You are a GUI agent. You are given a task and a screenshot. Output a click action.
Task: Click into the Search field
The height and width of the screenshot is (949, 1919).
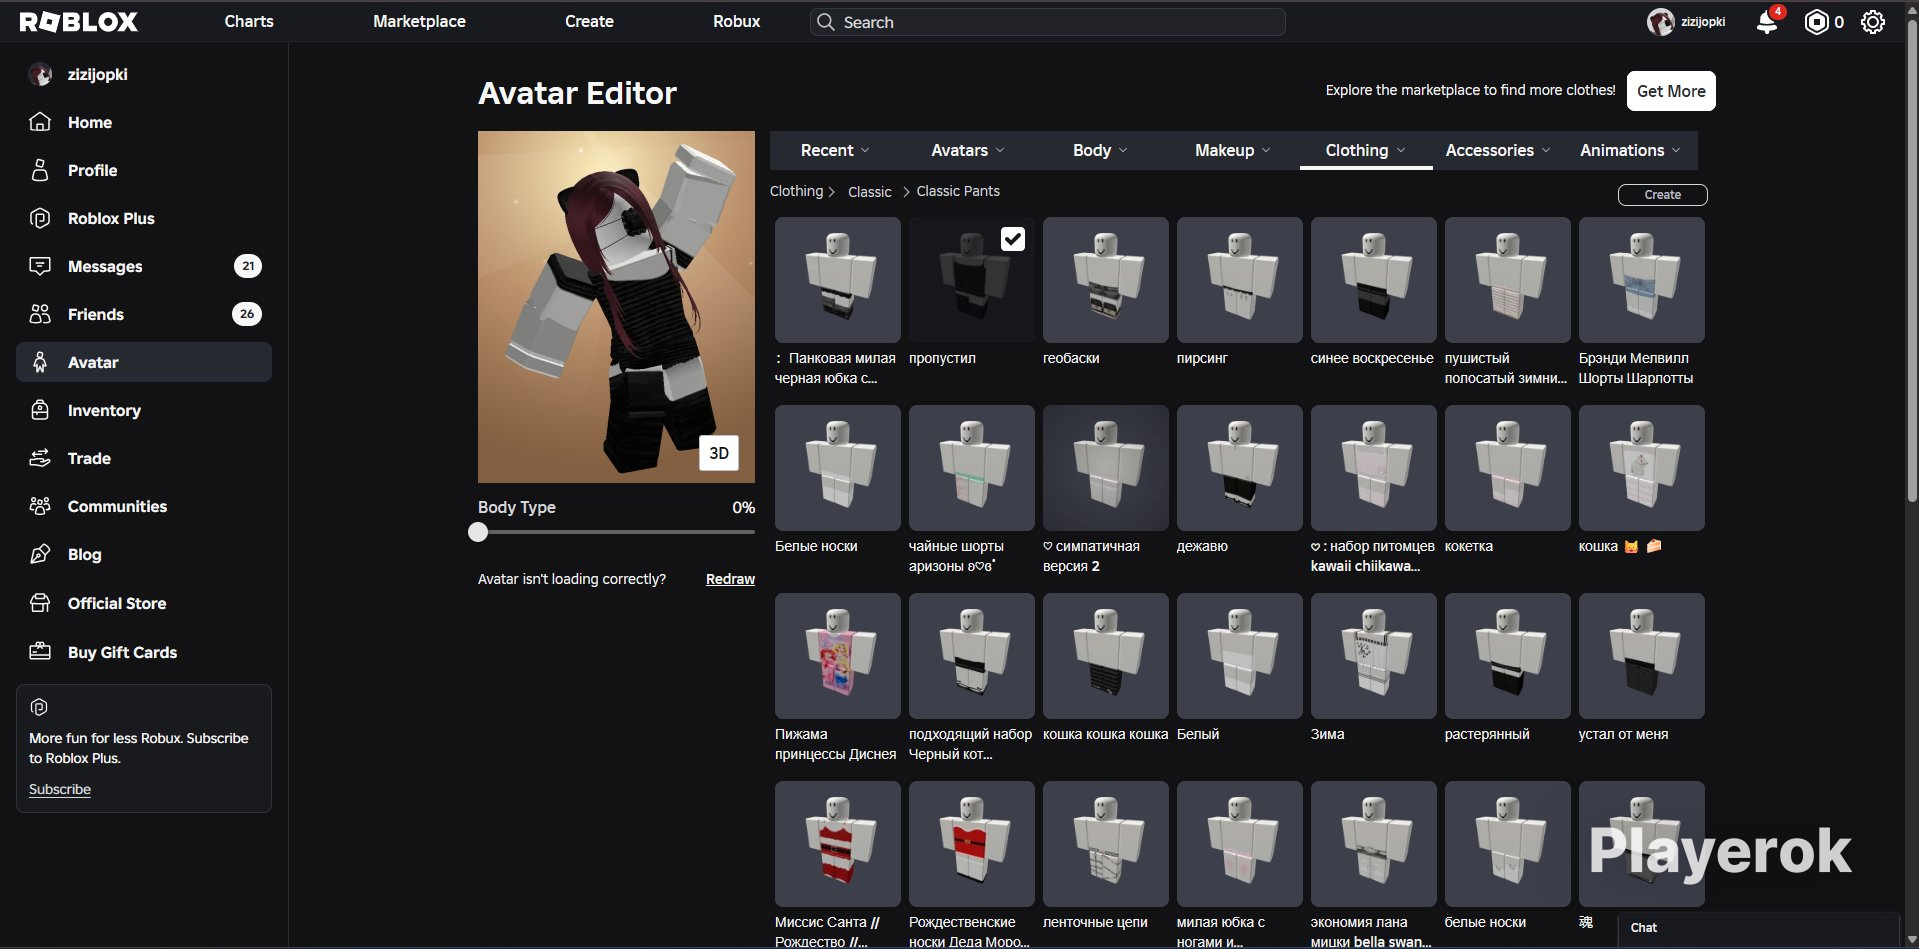pos(1047,22)
